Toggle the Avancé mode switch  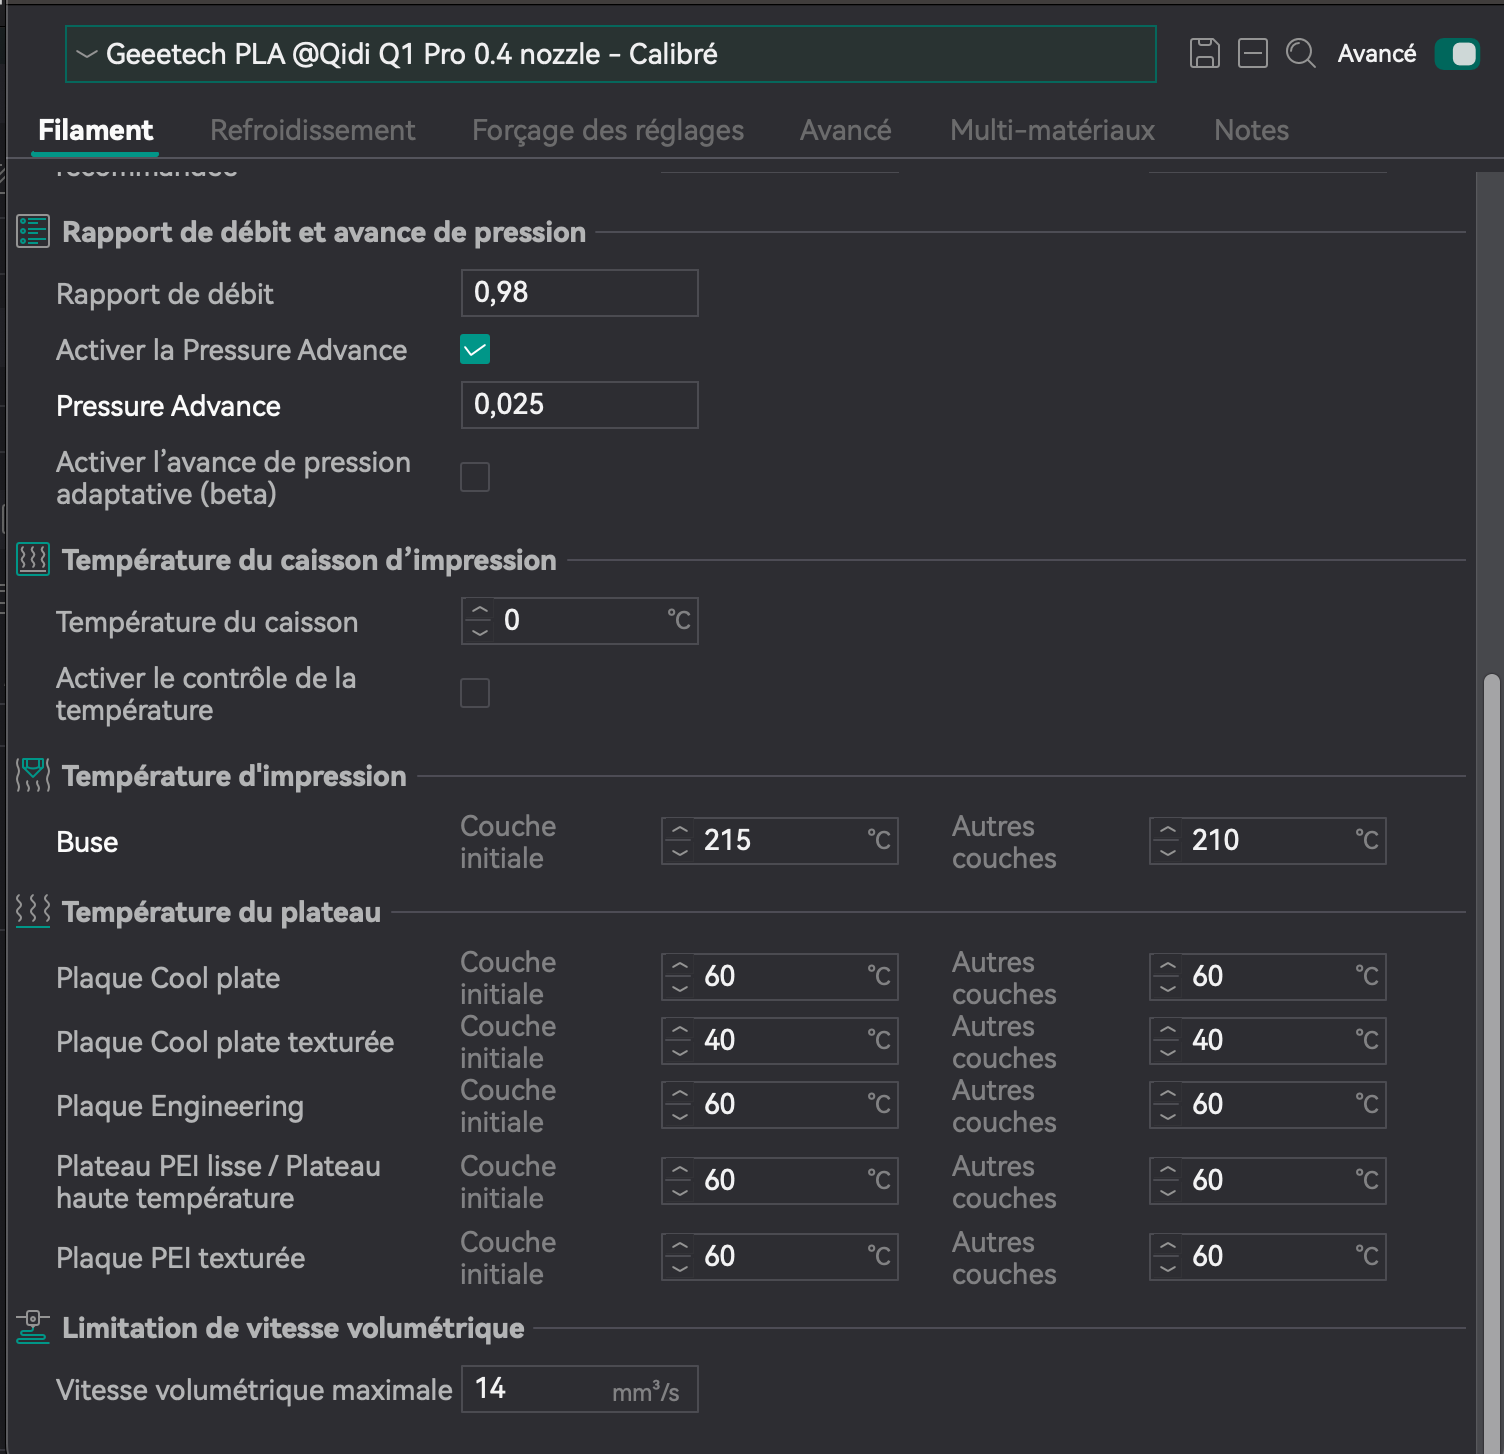1456,53
